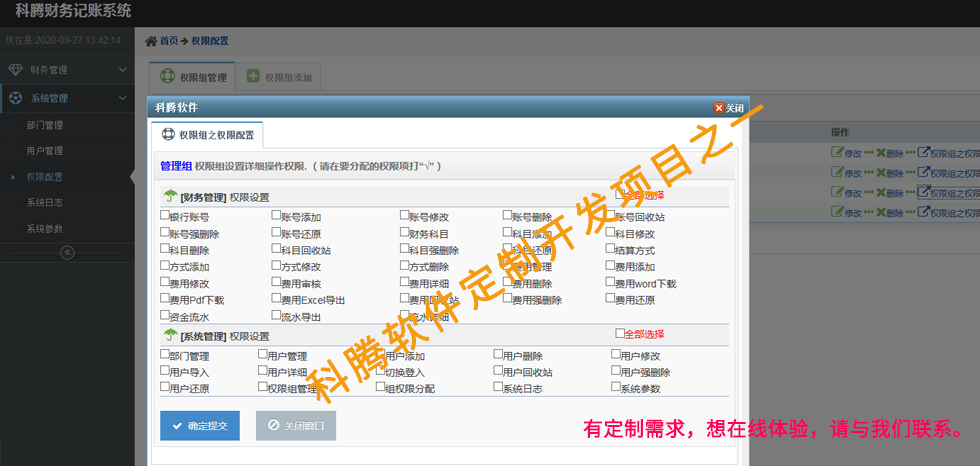
Task: Switch to the 权限组管理 tab
Action: [192, 77]
